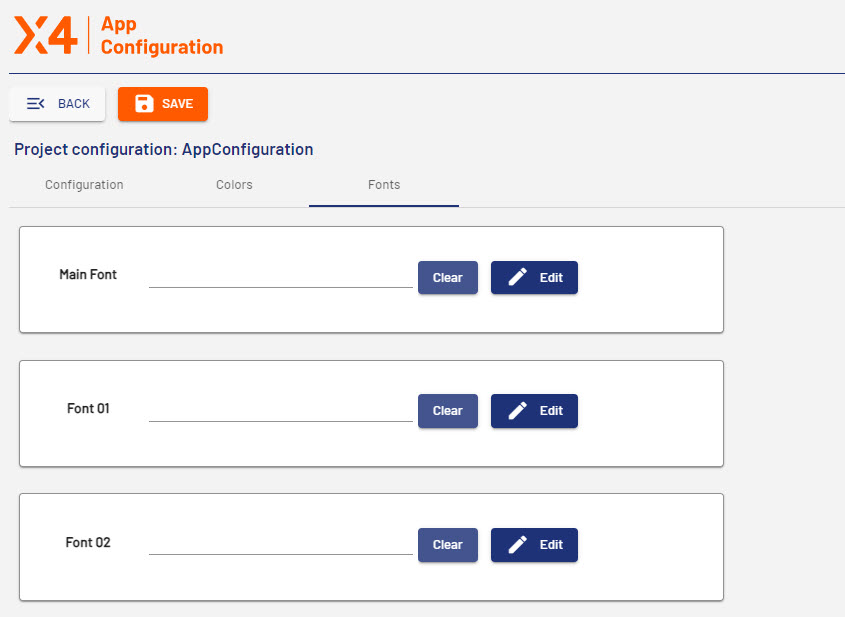Click the floppy disk save icon
The height and width of the screenshot is (617, 845).
[144, 104]
